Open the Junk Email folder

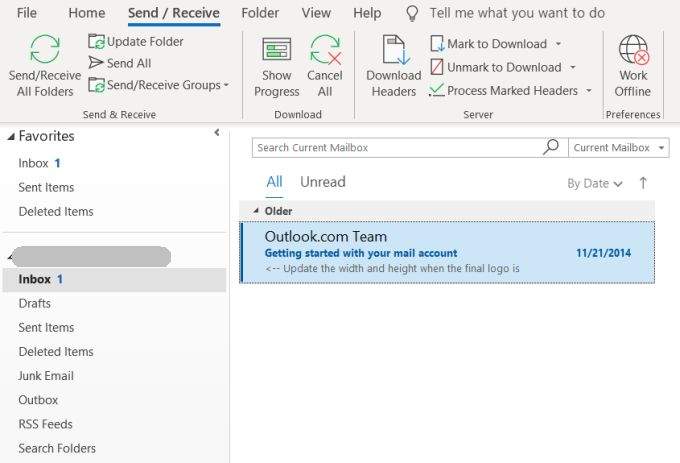pyautogui.click(x=46, y=376)
